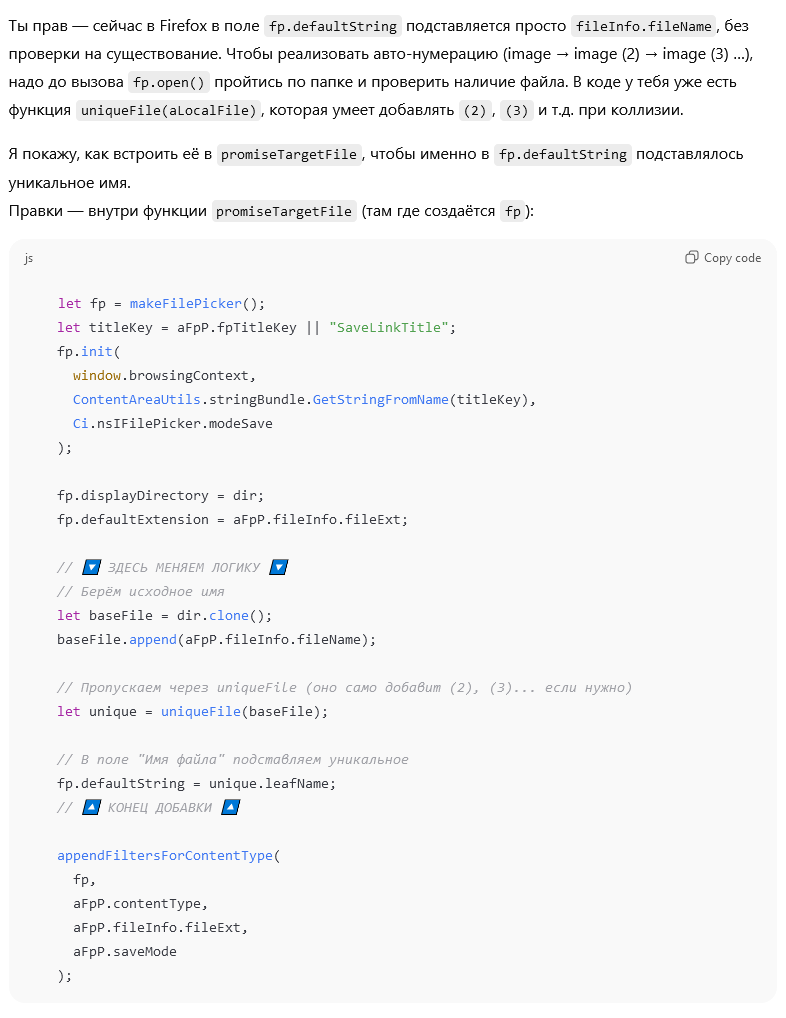Click up-arrow emoji after "КОНЕЦ ДОБАВКИ"

click(x=231, y=808)
